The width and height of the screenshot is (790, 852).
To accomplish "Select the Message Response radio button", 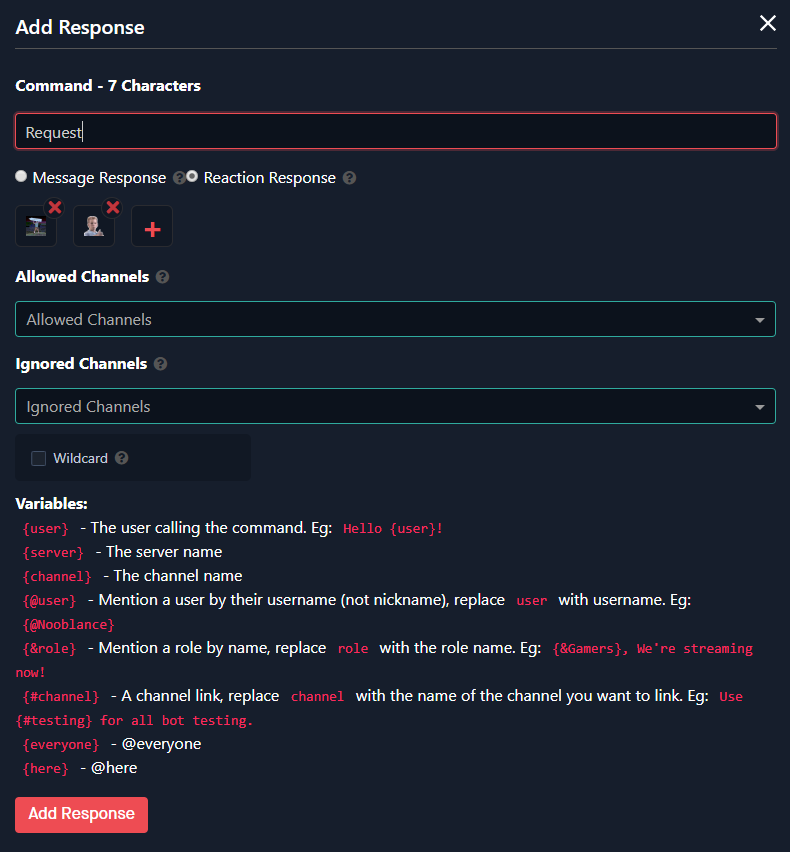I will (21, 176).
